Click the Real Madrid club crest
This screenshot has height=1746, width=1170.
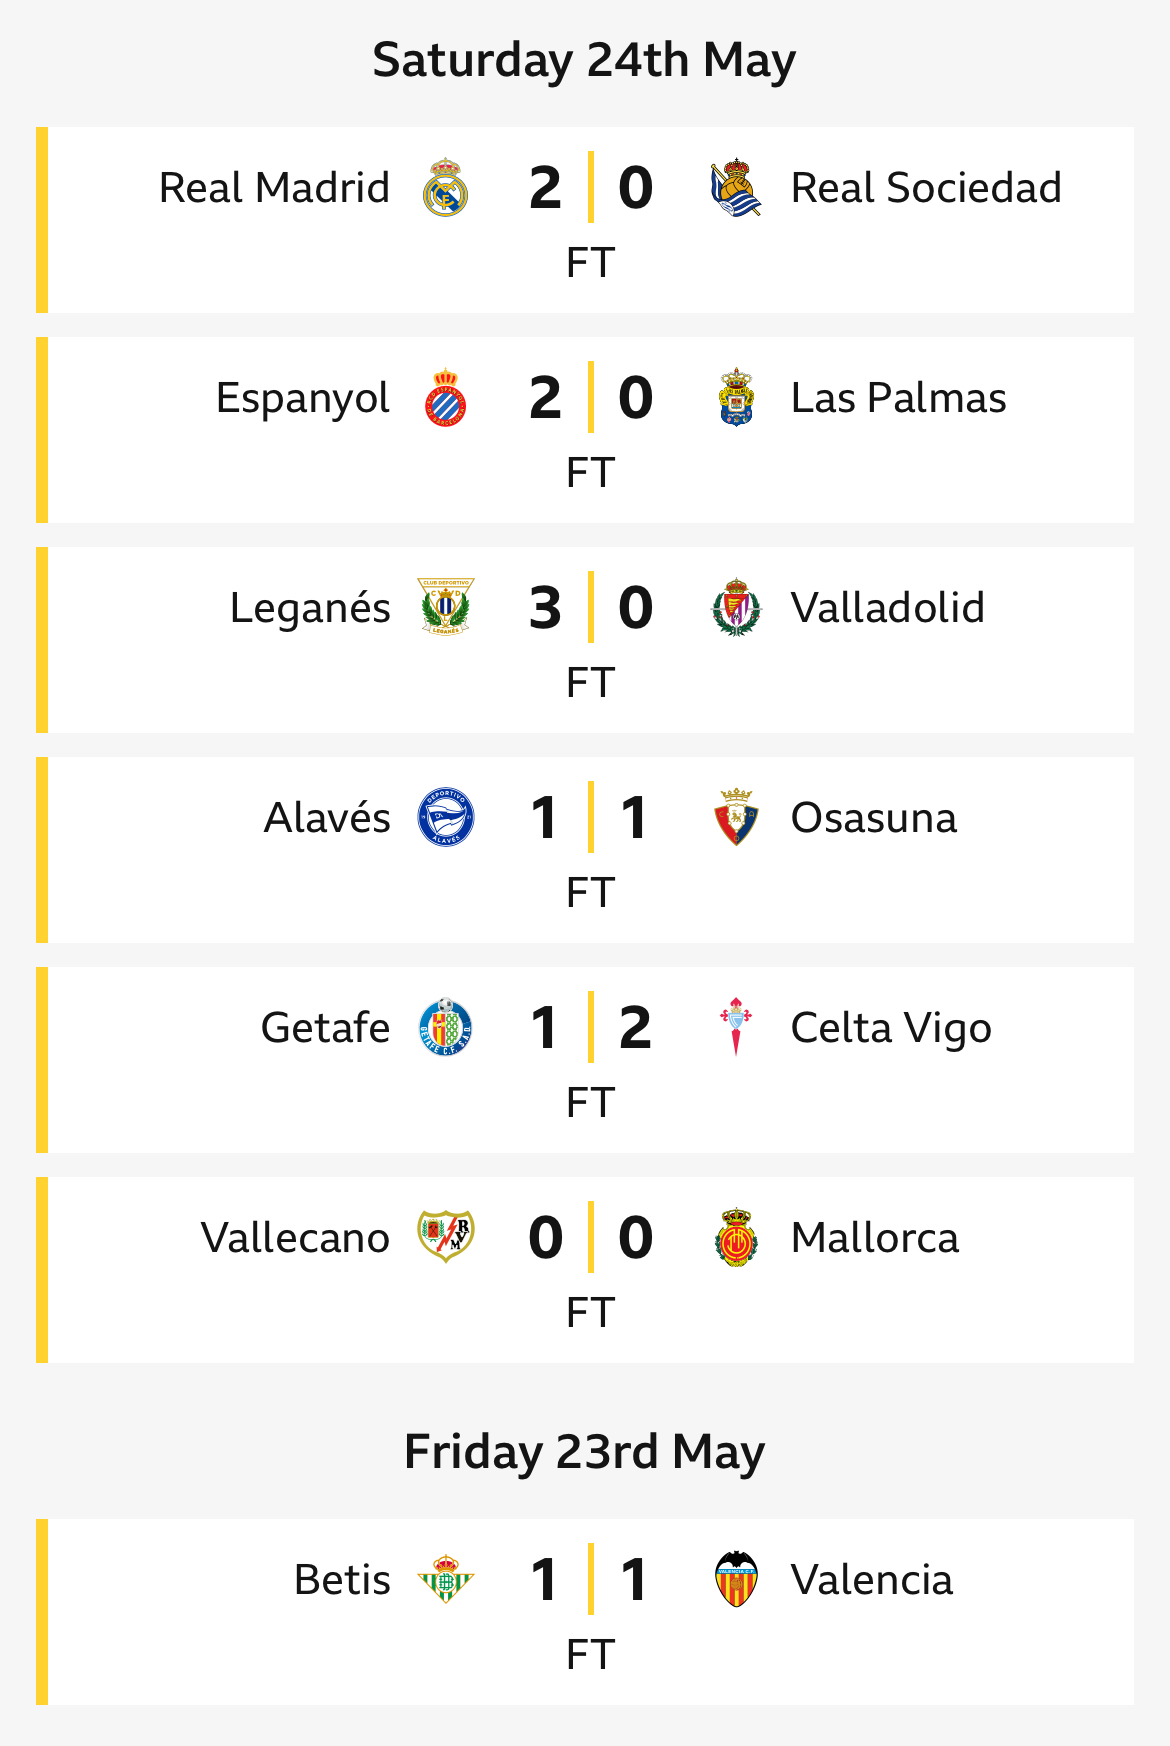(445, 188)
